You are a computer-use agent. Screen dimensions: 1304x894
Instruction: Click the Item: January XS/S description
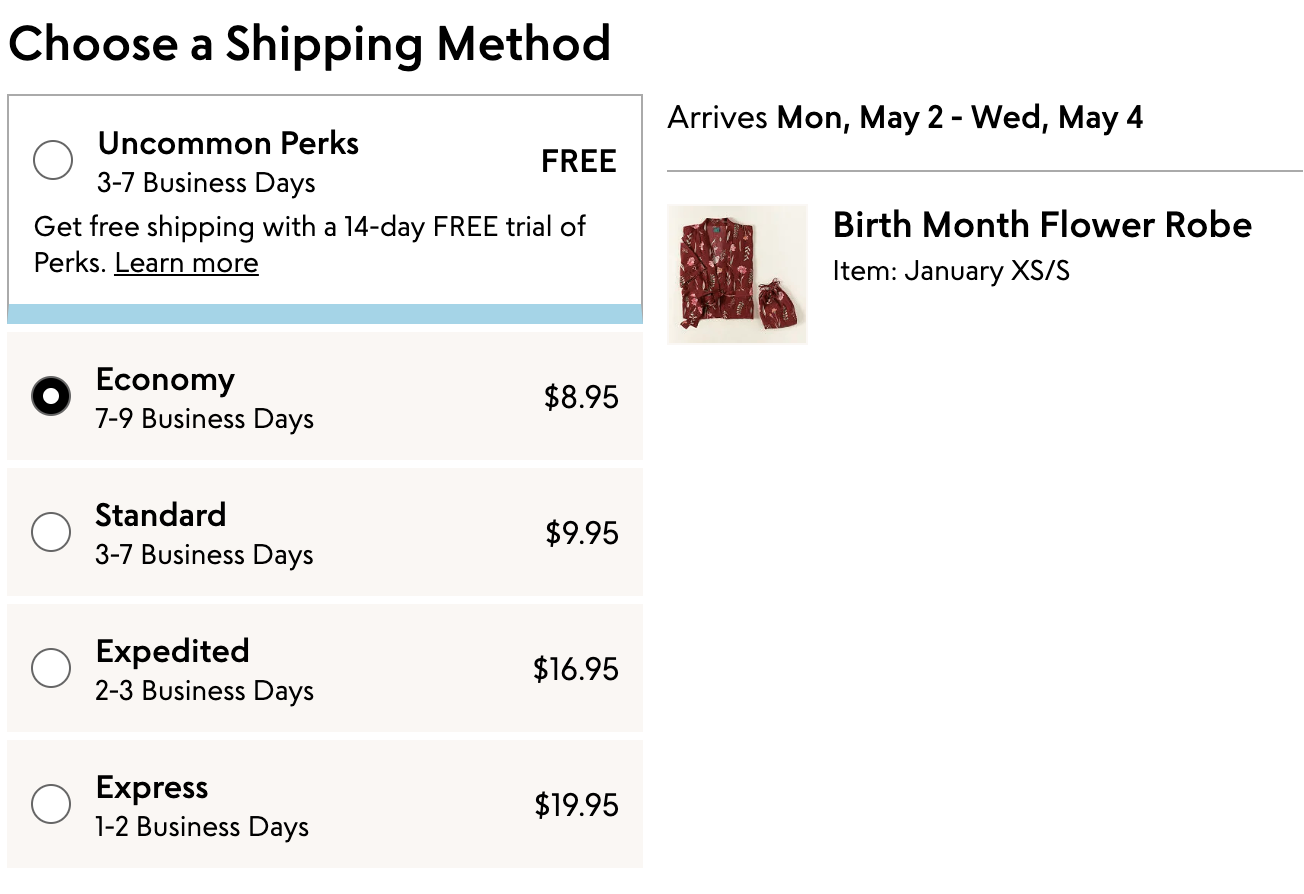pyautogui.click(x=951, y=271)
